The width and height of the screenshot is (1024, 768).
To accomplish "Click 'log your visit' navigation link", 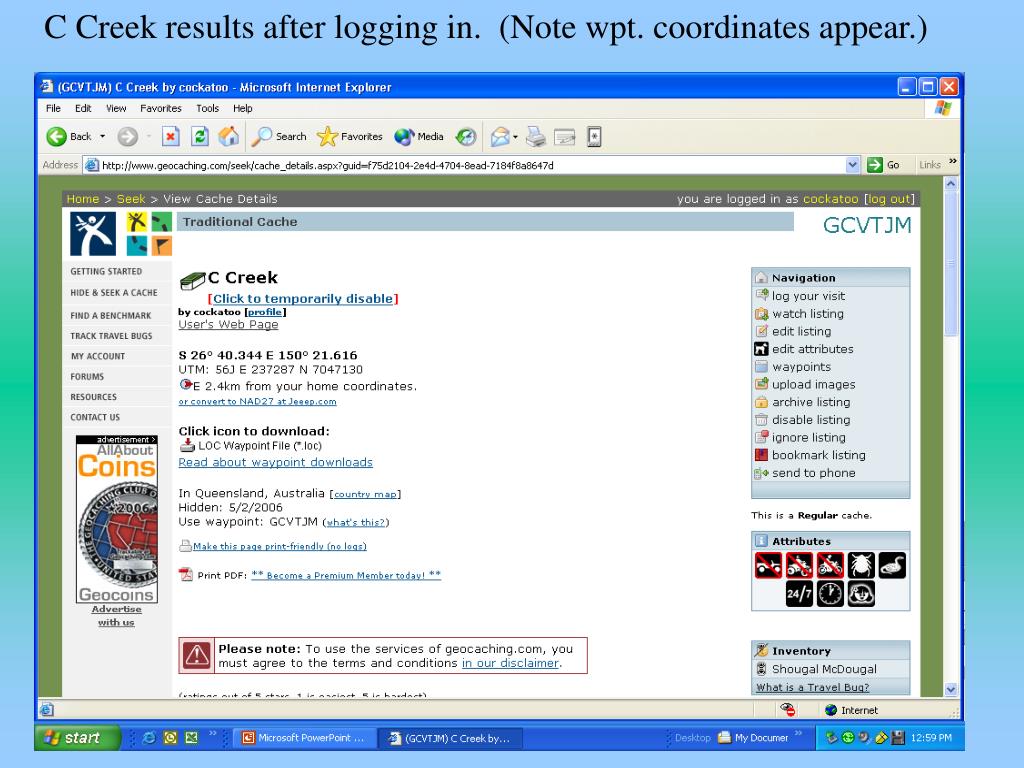I will point(808,296).
